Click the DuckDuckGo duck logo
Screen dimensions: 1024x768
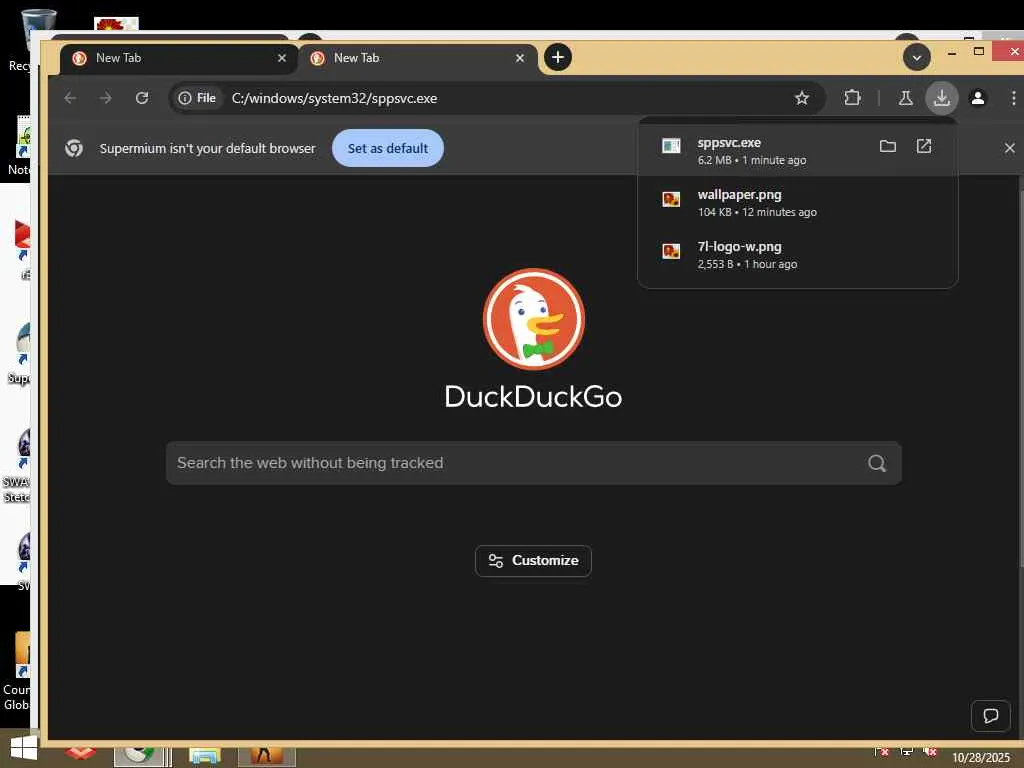[x=534, y=319]
